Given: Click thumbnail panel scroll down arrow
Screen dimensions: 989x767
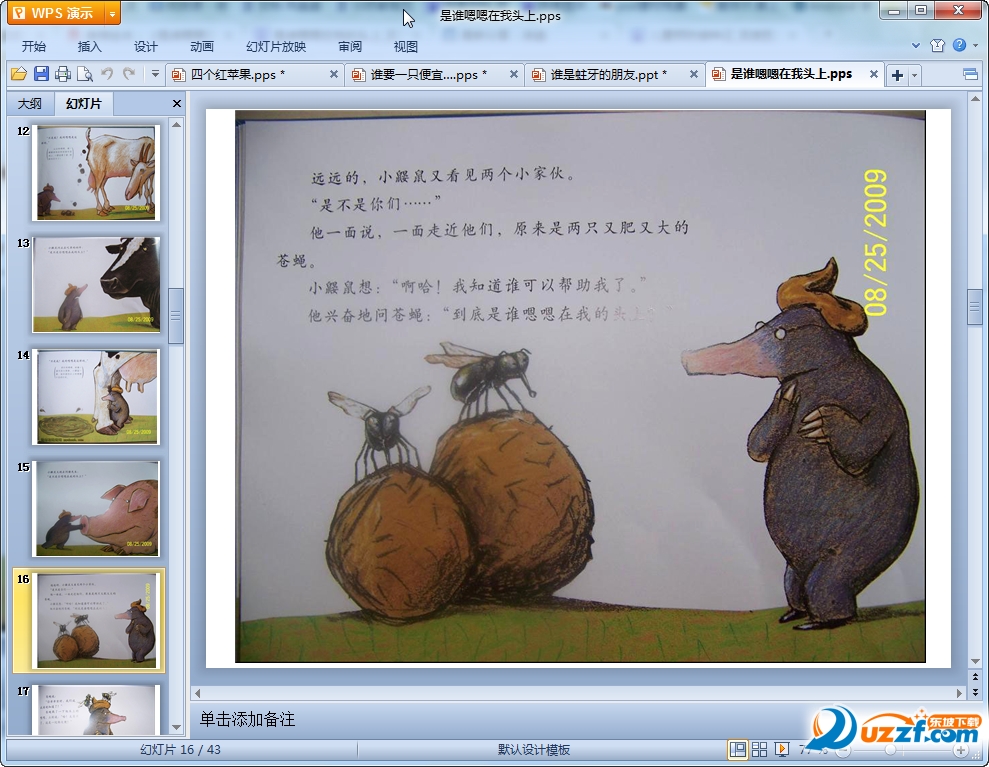Looking at the screenshot, I should coord(177,727).
